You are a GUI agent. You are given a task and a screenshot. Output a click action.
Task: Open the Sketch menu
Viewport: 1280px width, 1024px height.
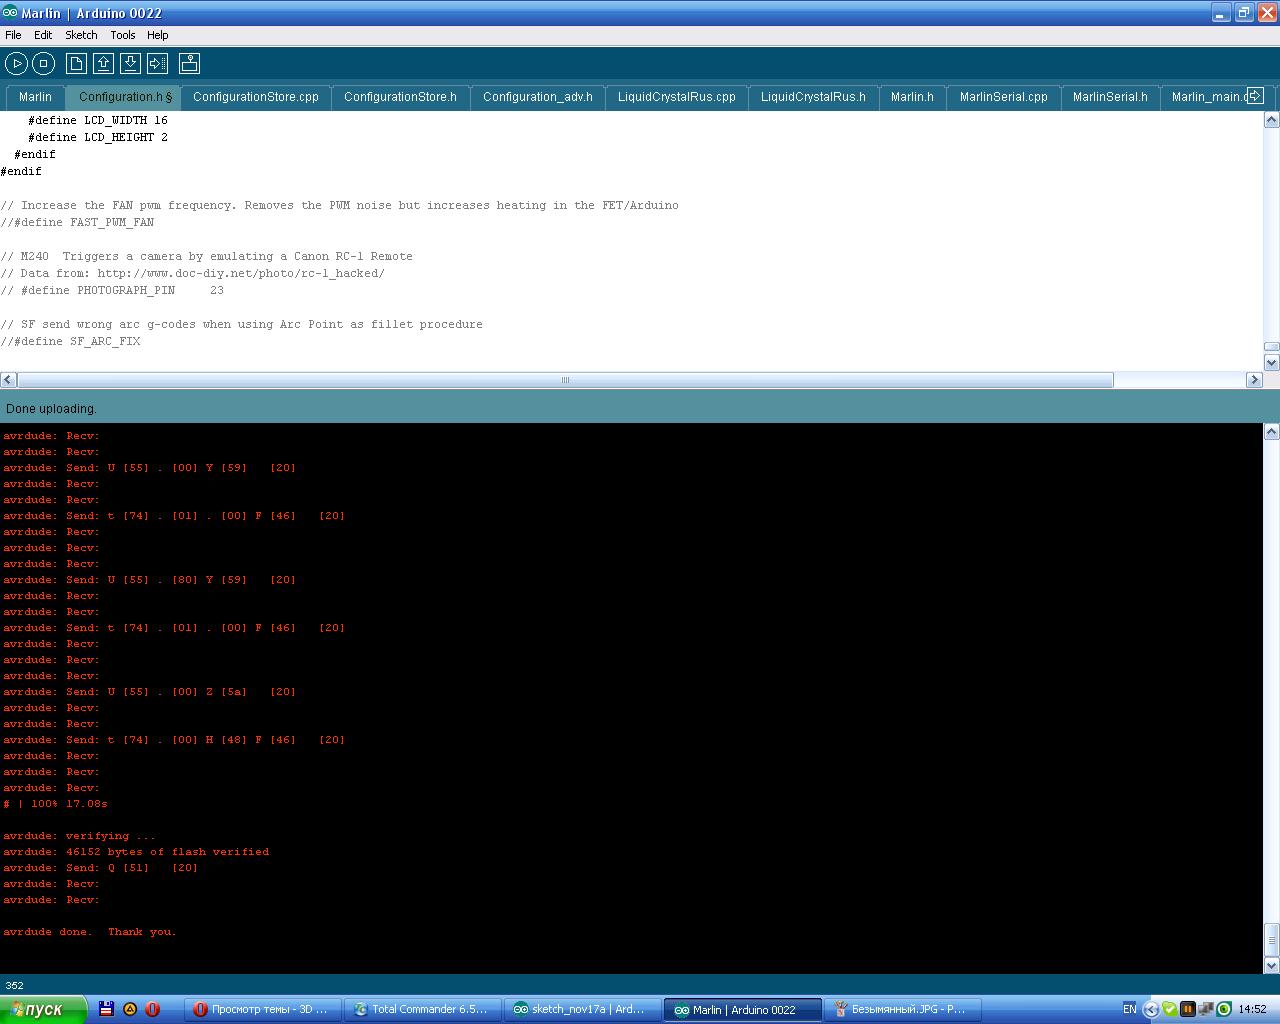(81, 35)
